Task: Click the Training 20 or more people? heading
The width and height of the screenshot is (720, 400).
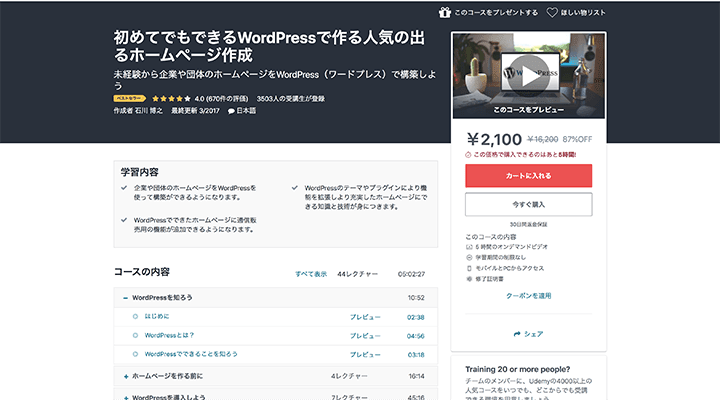Action: click(518, 369)
